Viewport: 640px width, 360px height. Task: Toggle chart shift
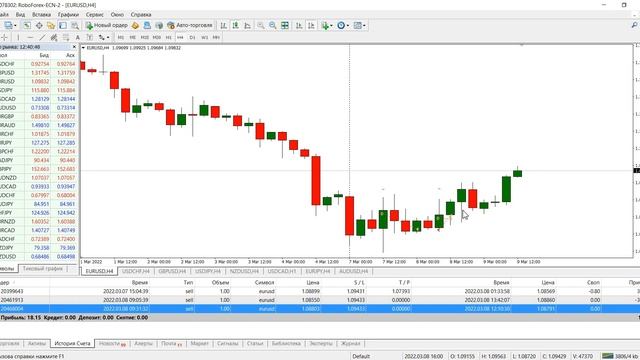point(311,25)
